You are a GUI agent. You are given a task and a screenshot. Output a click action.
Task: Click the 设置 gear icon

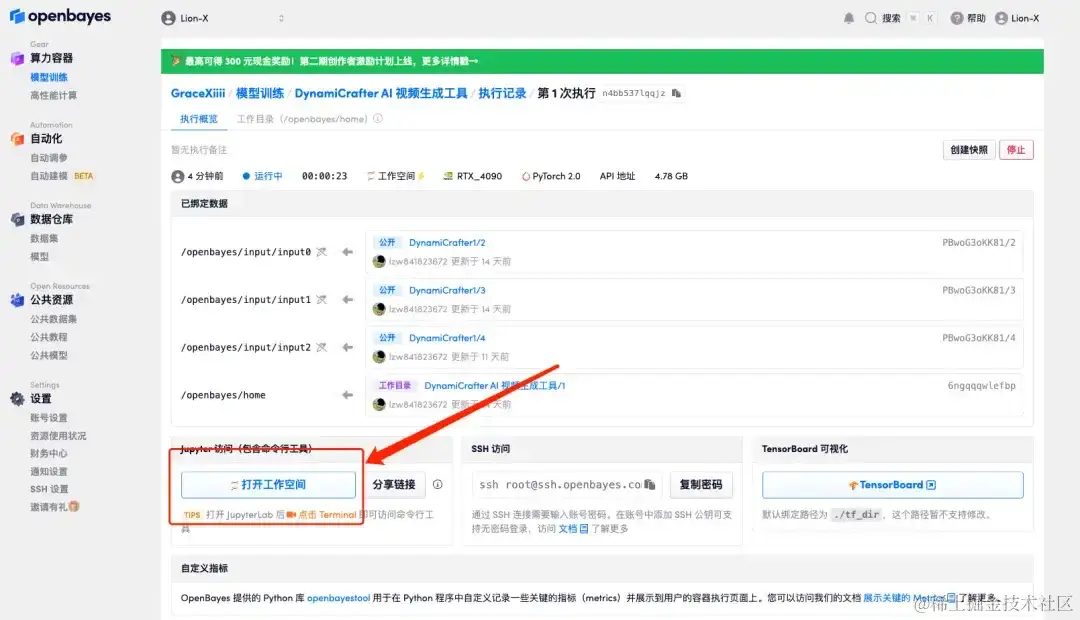(x=17, y=399)
